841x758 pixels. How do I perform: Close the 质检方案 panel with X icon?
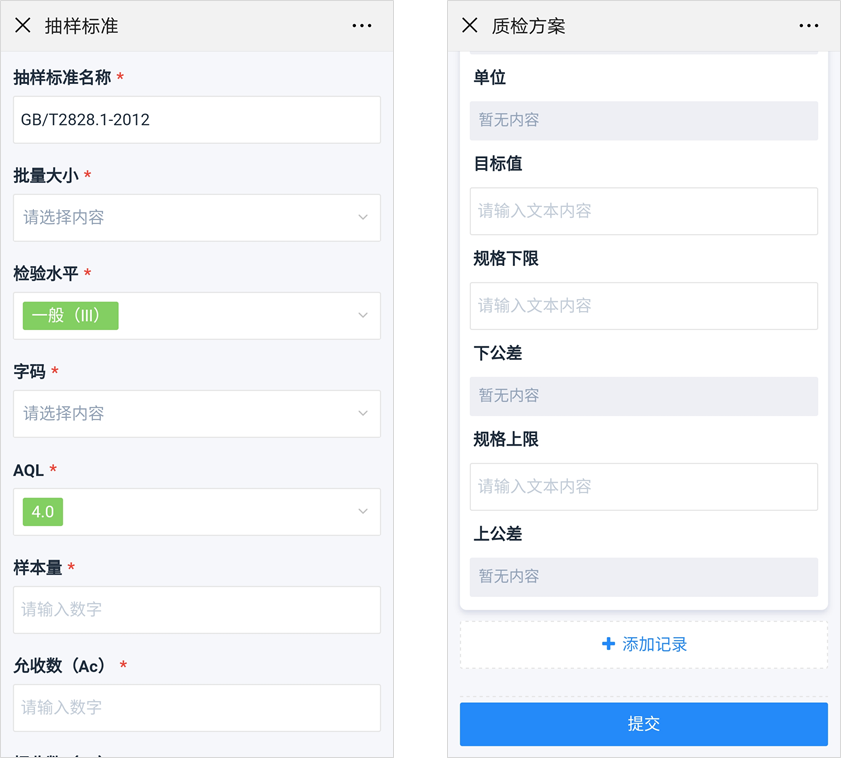click(470, 25)
